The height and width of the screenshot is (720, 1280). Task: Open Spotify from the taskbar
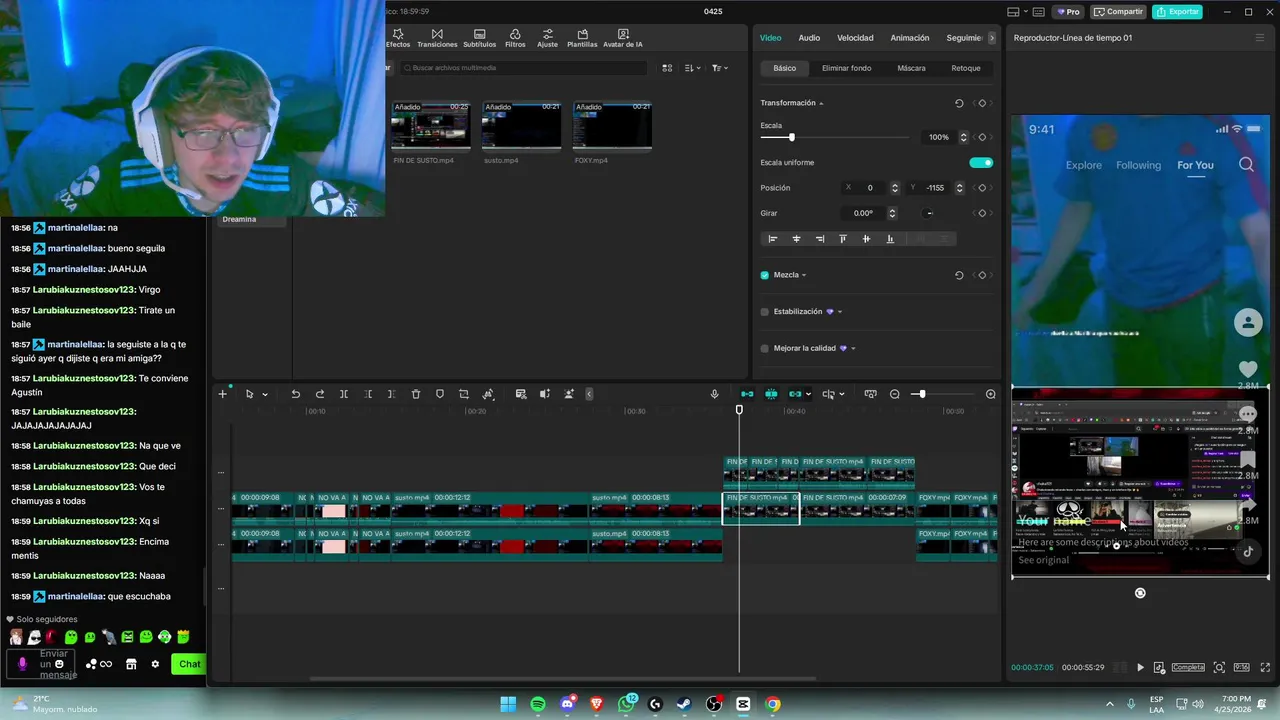point(538,704)
